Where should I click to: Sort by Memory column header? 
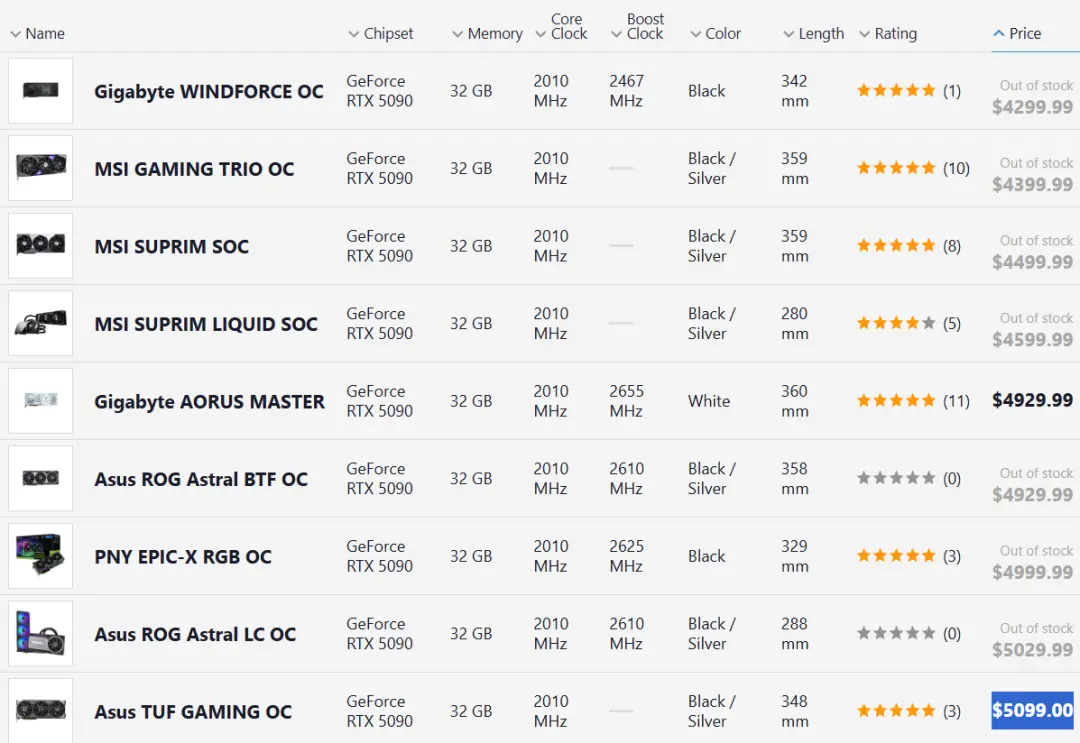click(488, 34)
